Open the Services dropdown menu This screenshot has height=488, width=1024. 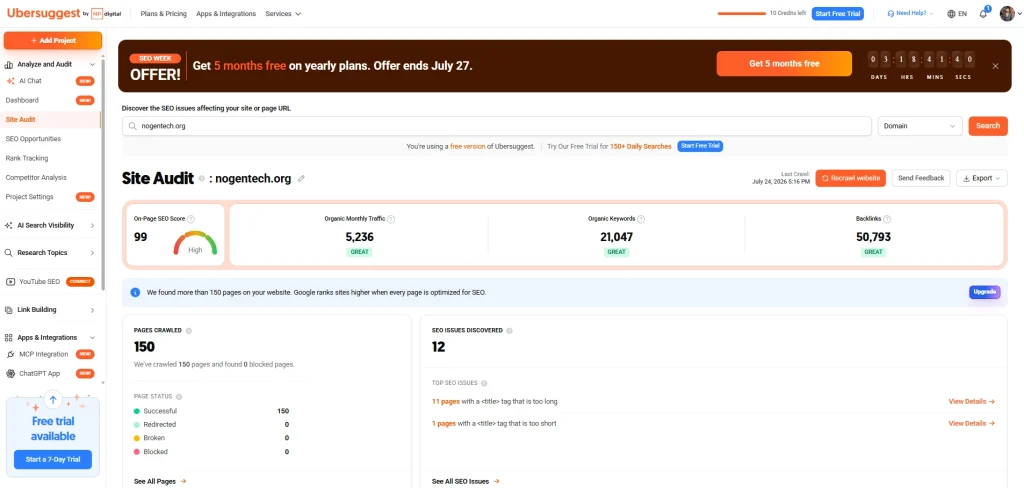(x=283, y=14)
